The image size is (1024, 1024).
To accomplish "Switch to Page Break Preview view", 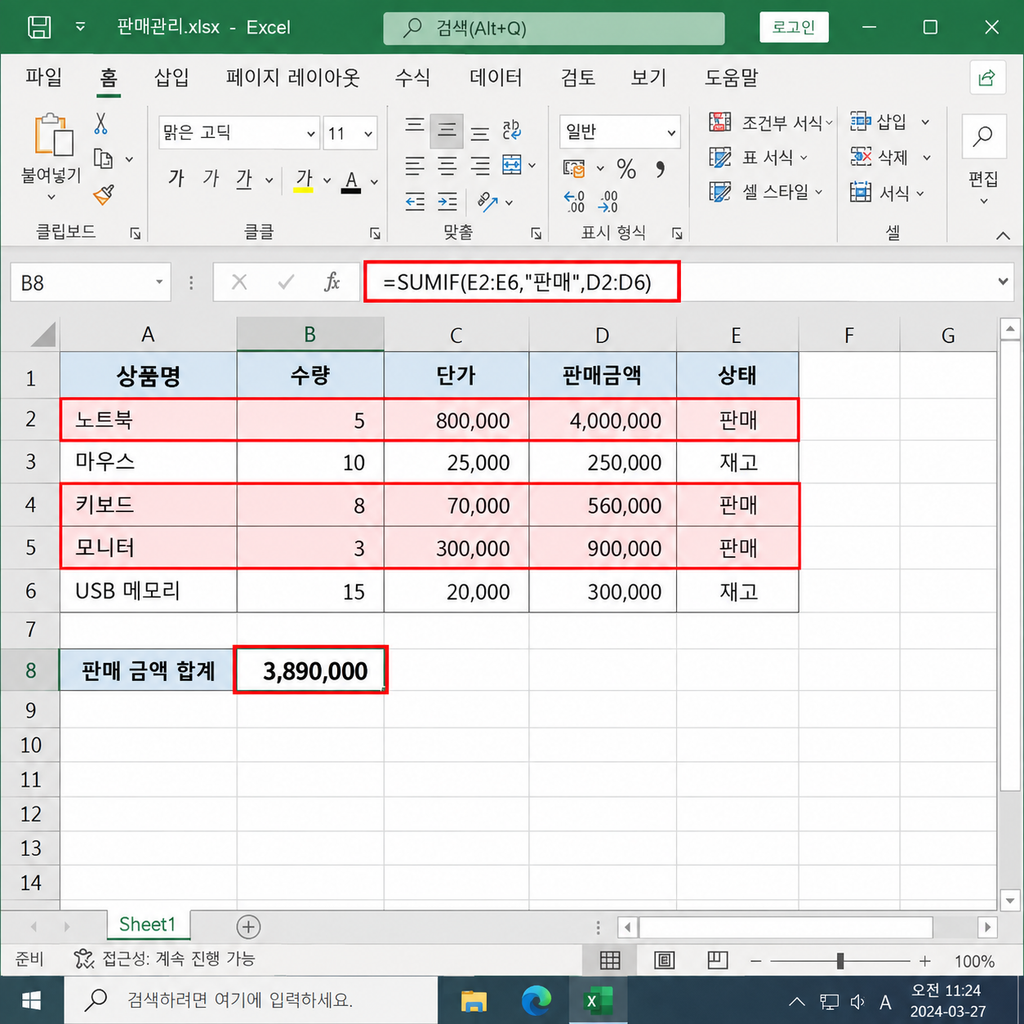I will [x=718, y=960].
